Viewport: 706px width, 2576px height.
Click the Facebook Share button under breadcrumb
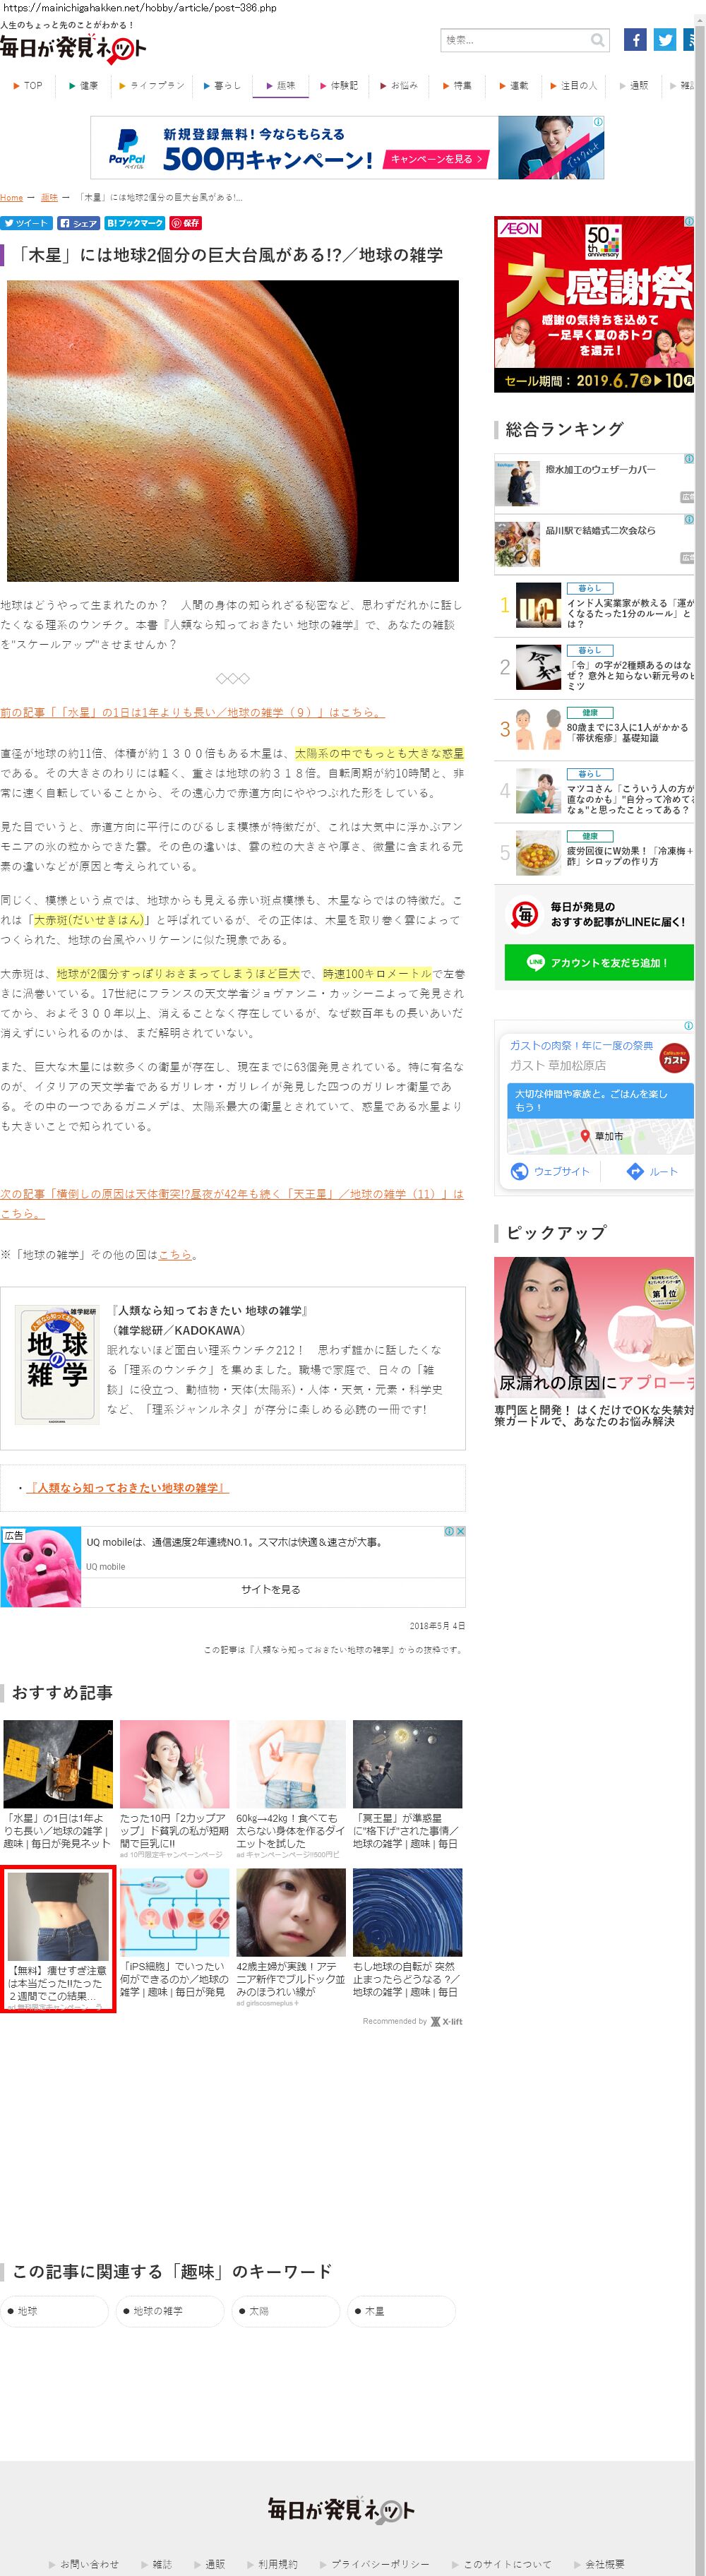click(78, 223)
